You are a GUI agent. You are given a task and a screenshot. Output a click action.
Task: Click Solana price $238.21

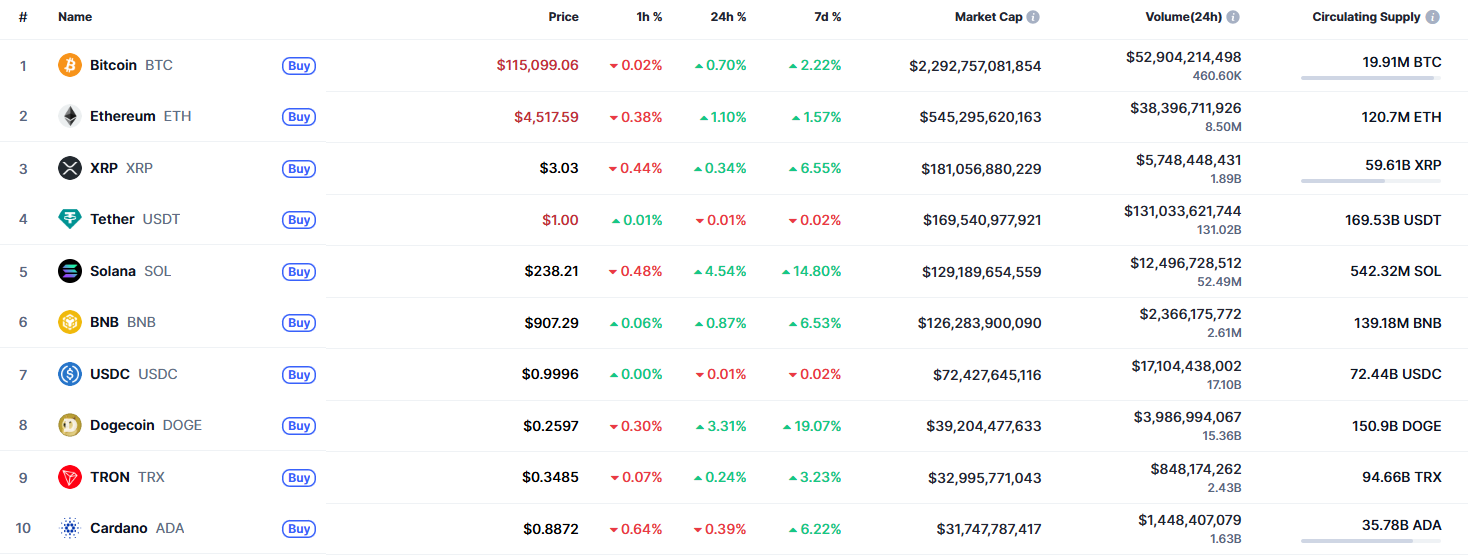pos(551,271)
